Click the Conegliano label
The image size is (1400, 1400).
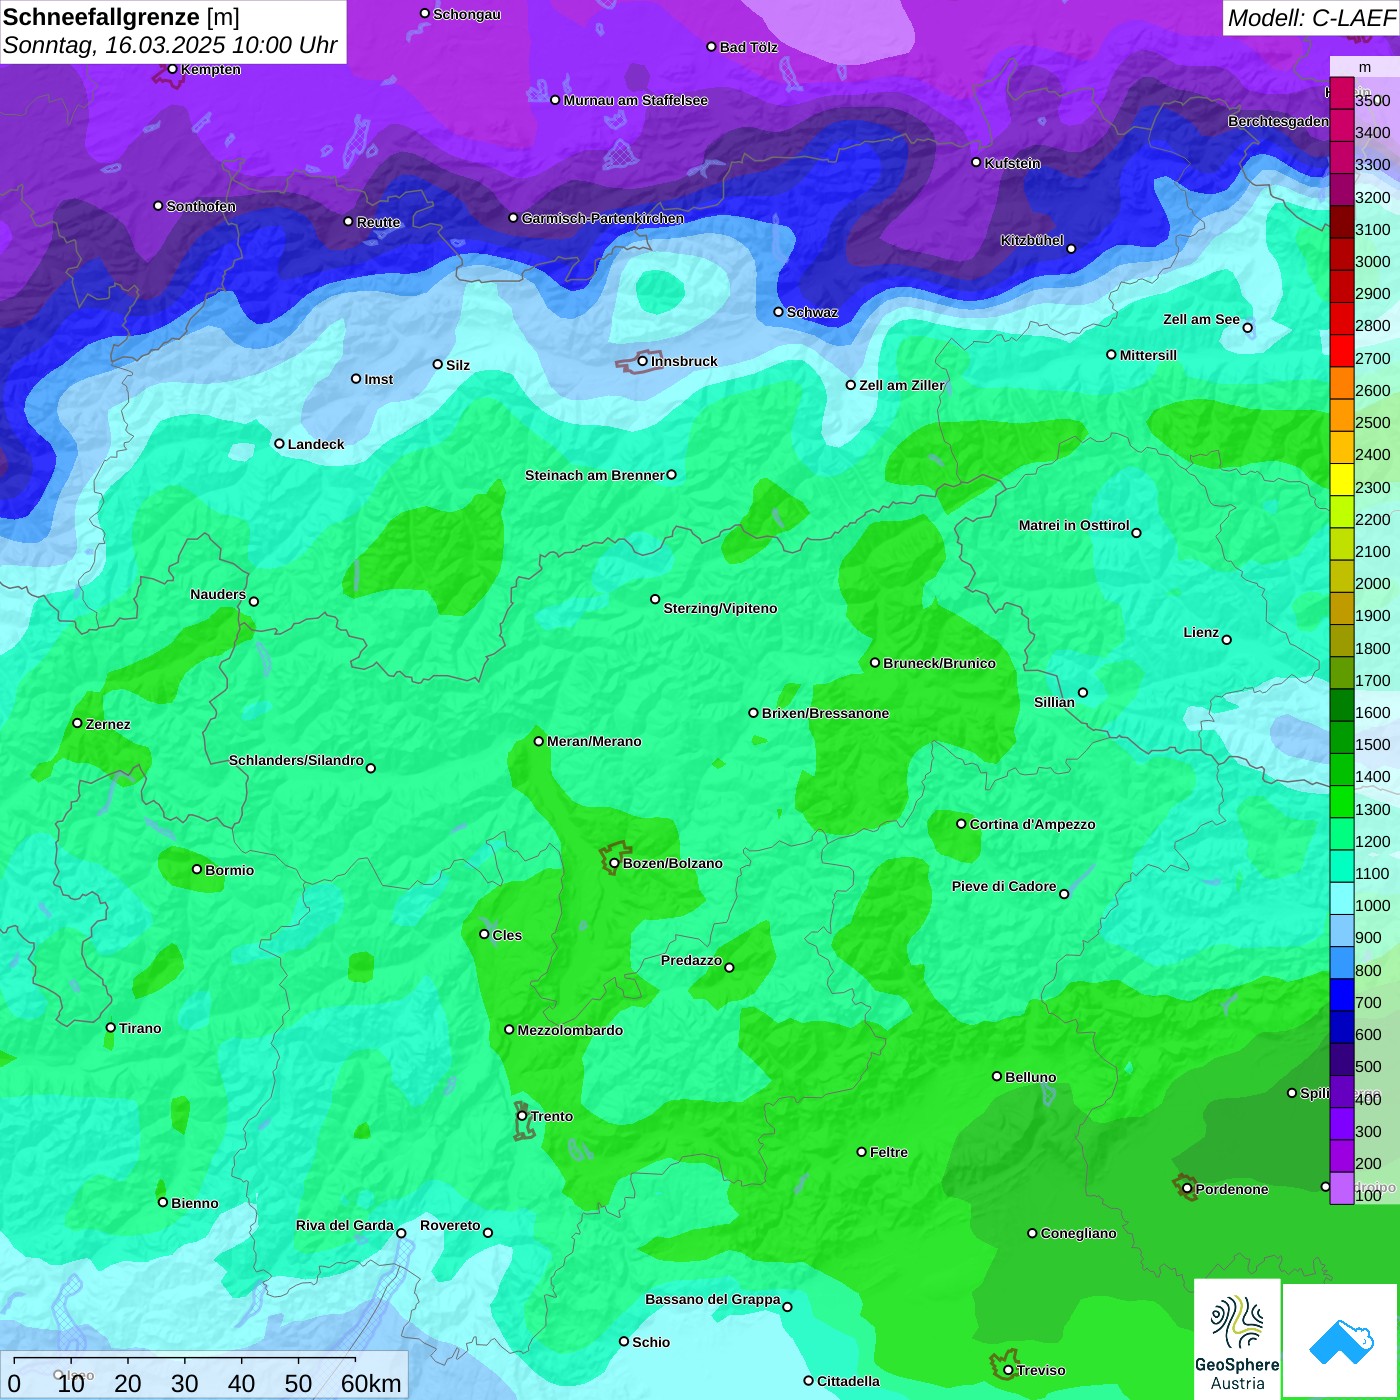1078,1233
